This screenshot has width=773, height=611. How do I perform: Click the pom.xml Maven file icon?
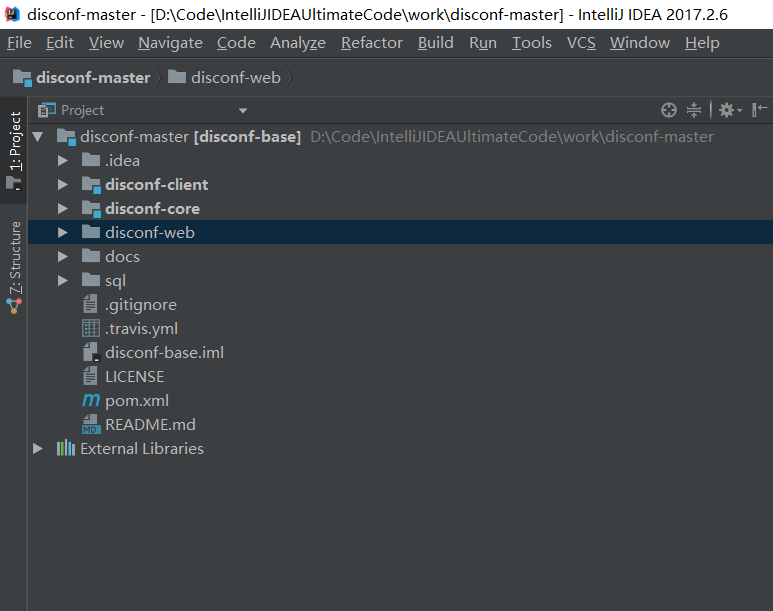(x=90, y=400)
